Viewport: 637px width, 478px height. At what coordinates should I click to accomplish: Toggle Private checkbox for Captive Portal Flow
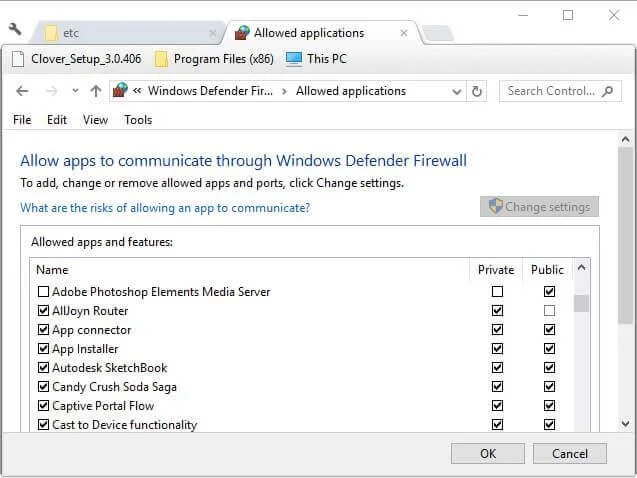(x=497, y=405)
